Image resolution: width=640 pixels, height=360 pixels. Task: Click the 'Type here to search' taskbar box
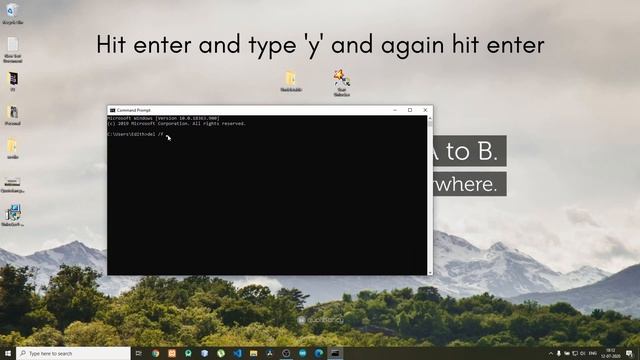73,353
